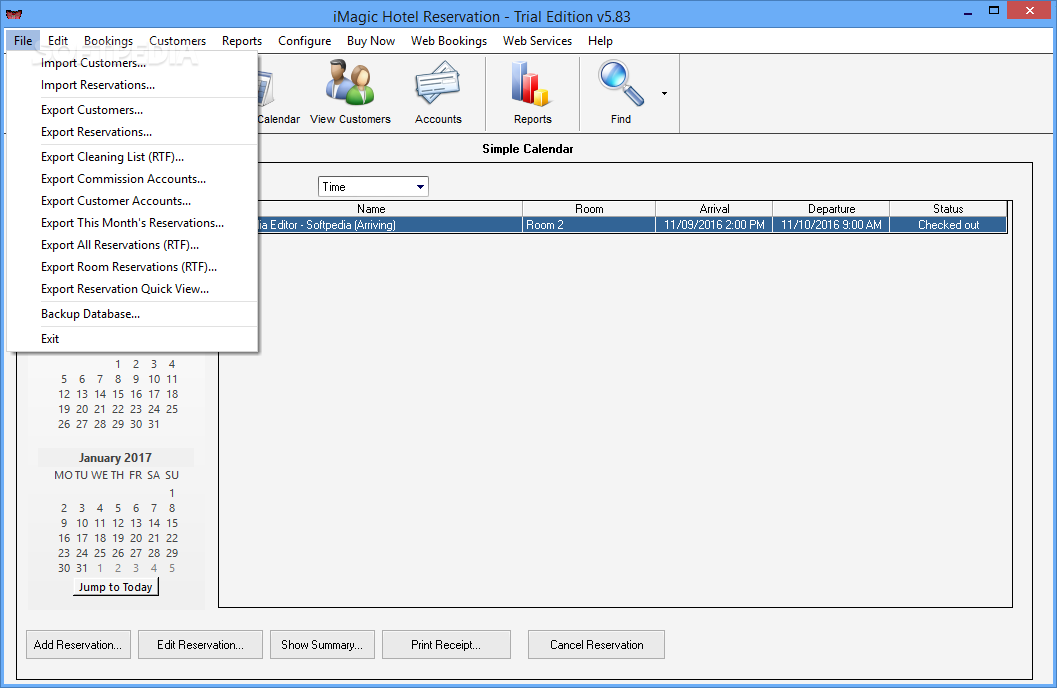This screenshot has width=1057, height=688.
Task: Open the Reports menu in menu bar
Action: (241, 40)
